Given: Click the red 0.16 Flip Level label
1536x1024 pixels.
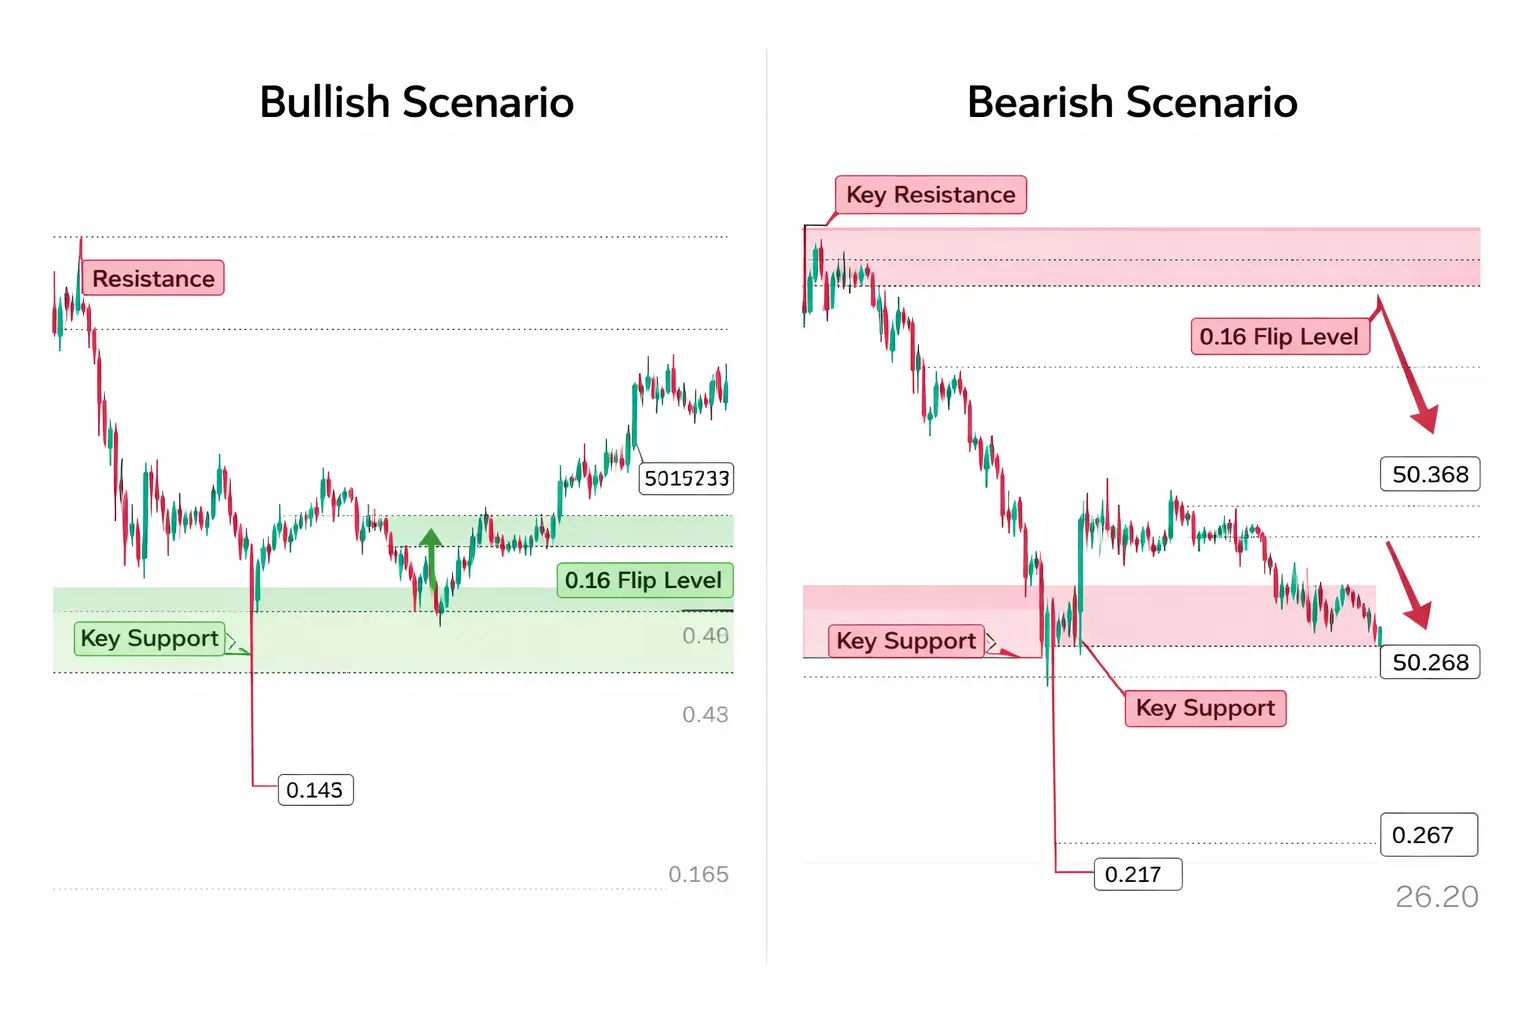Looking at the screenshot, I should tap(1279, 336).
